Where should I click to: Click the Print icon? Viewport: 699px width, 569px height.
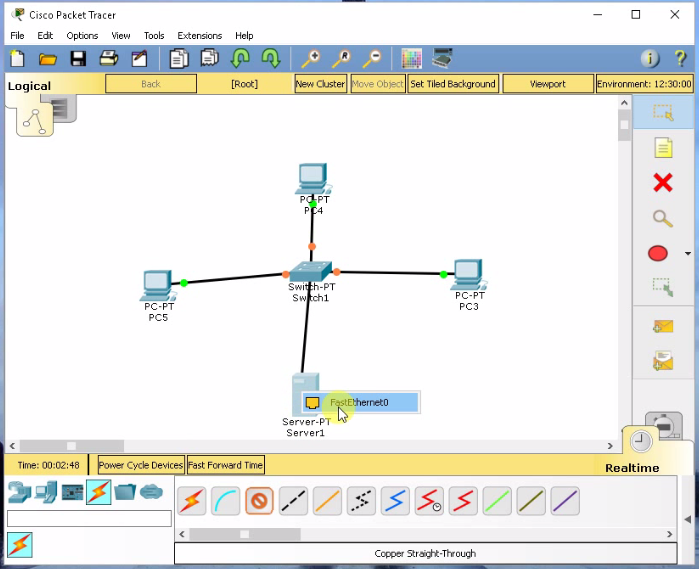109,58
